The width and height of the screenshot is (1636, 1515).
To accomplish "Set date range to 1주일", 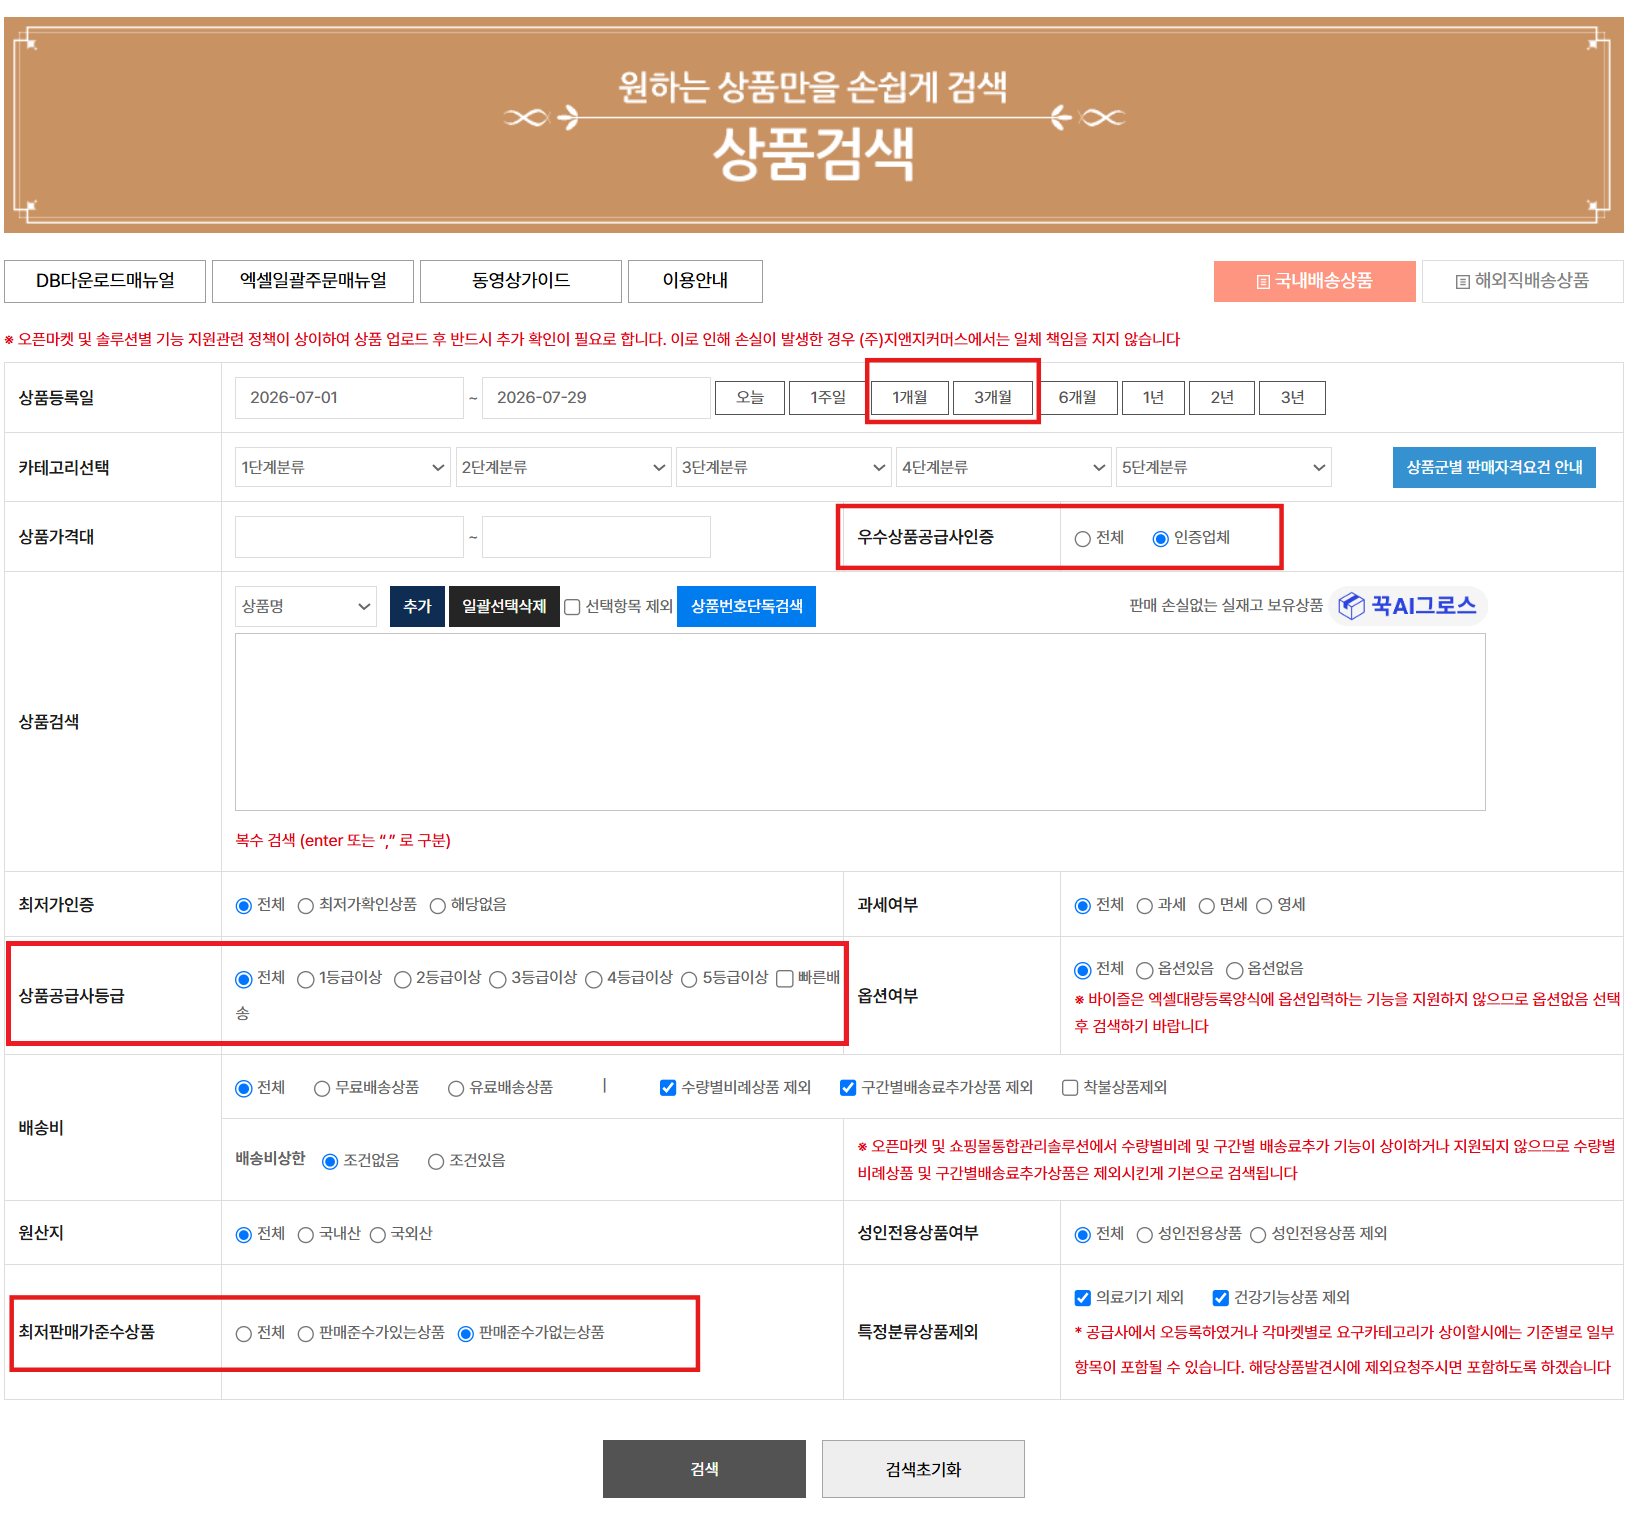I will [x=827, y=398].
